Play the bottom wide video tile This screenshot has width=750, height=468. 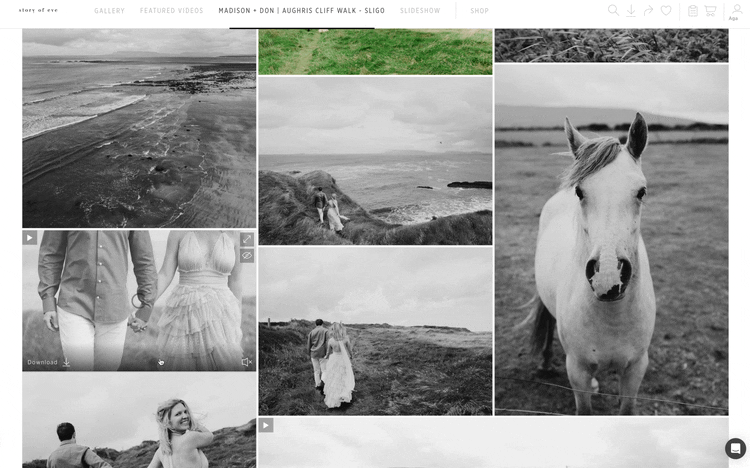point(266,425)
